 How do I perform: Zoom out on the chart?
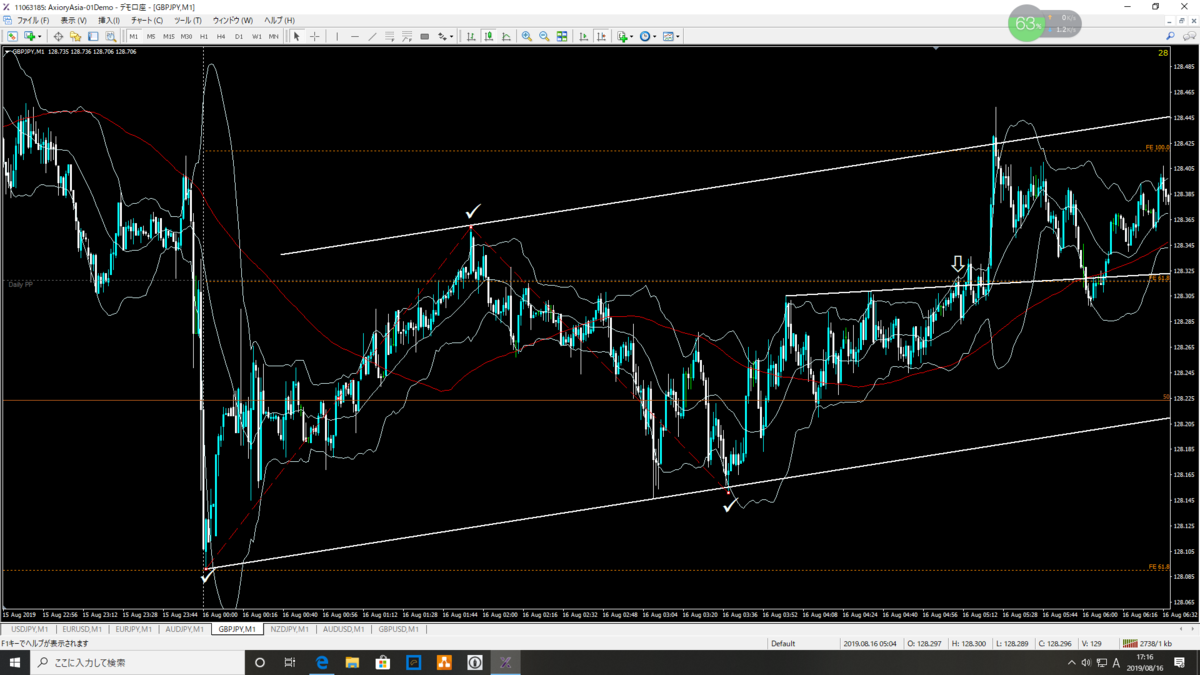pyautogui.click(x=544, y=36)
